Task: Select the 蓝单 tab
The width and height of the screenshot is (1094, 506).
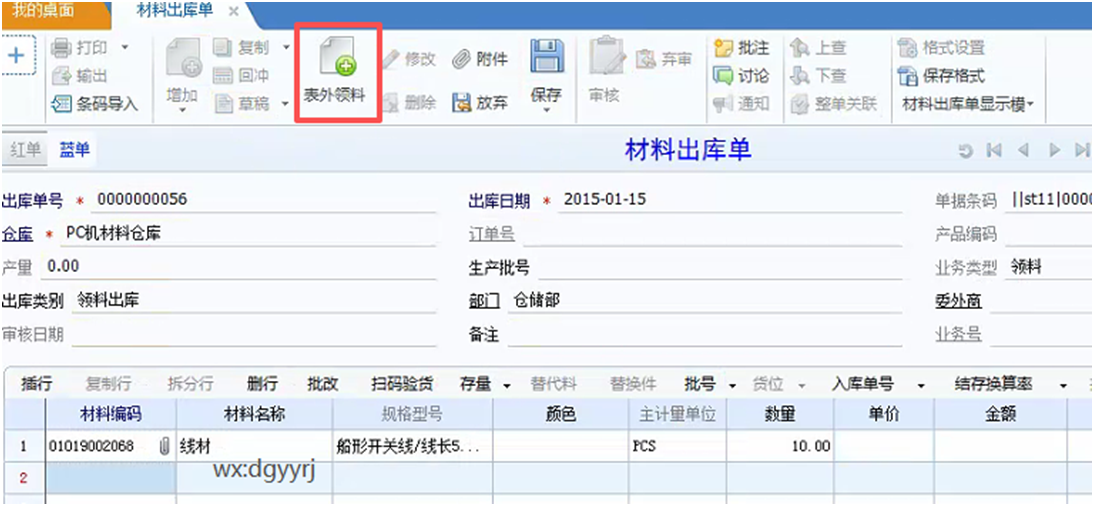Action: coord(74,149)
